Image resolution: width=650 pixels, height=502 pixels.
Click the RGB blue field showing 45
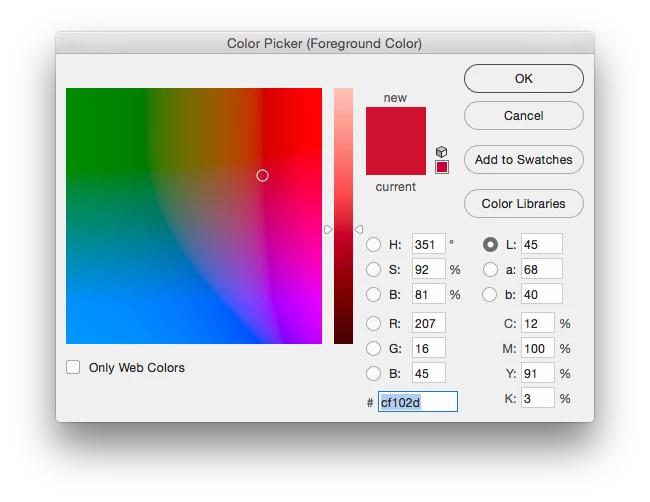point(429,373)
